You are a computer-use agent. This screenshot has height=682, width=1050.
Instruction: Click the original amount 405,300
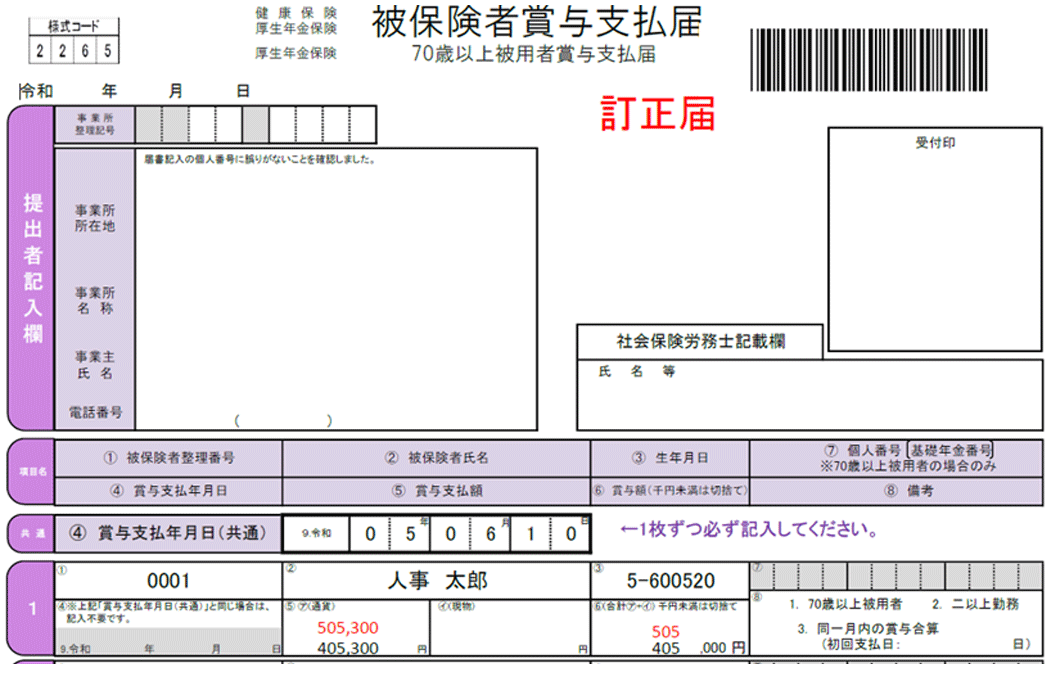tap(348, 649)
